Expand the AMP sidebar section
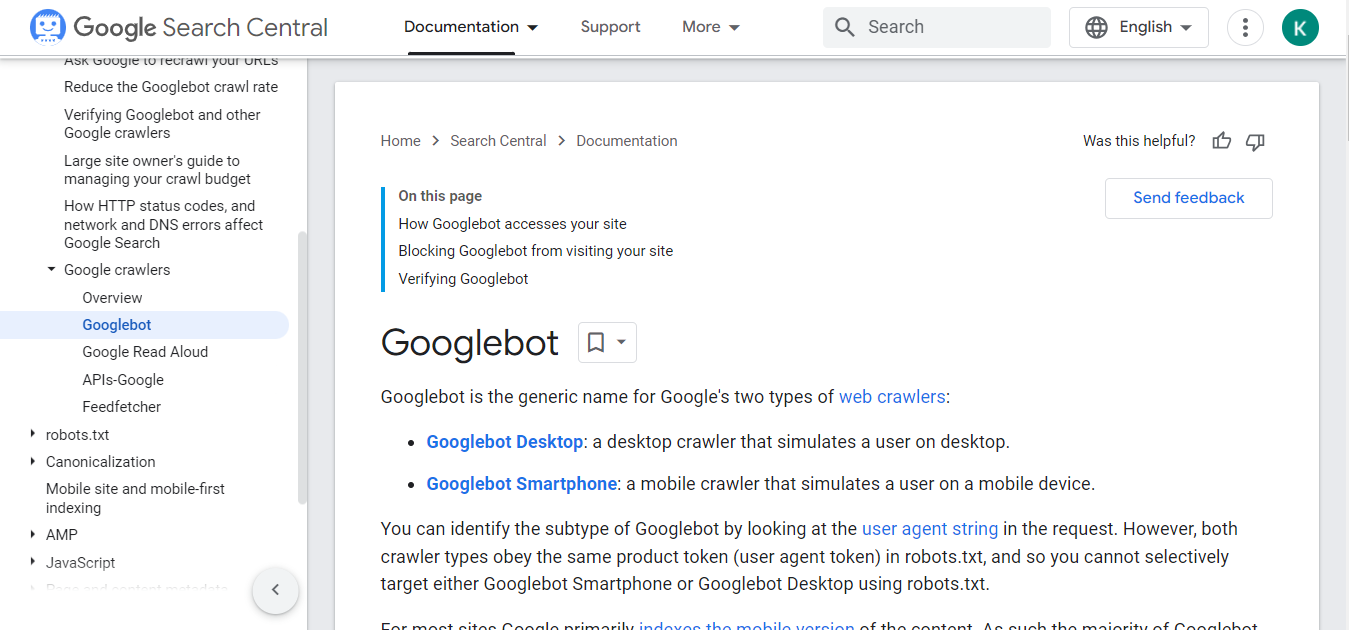The height and width of the screenshot is (630, 1349). tap(31, 534)
